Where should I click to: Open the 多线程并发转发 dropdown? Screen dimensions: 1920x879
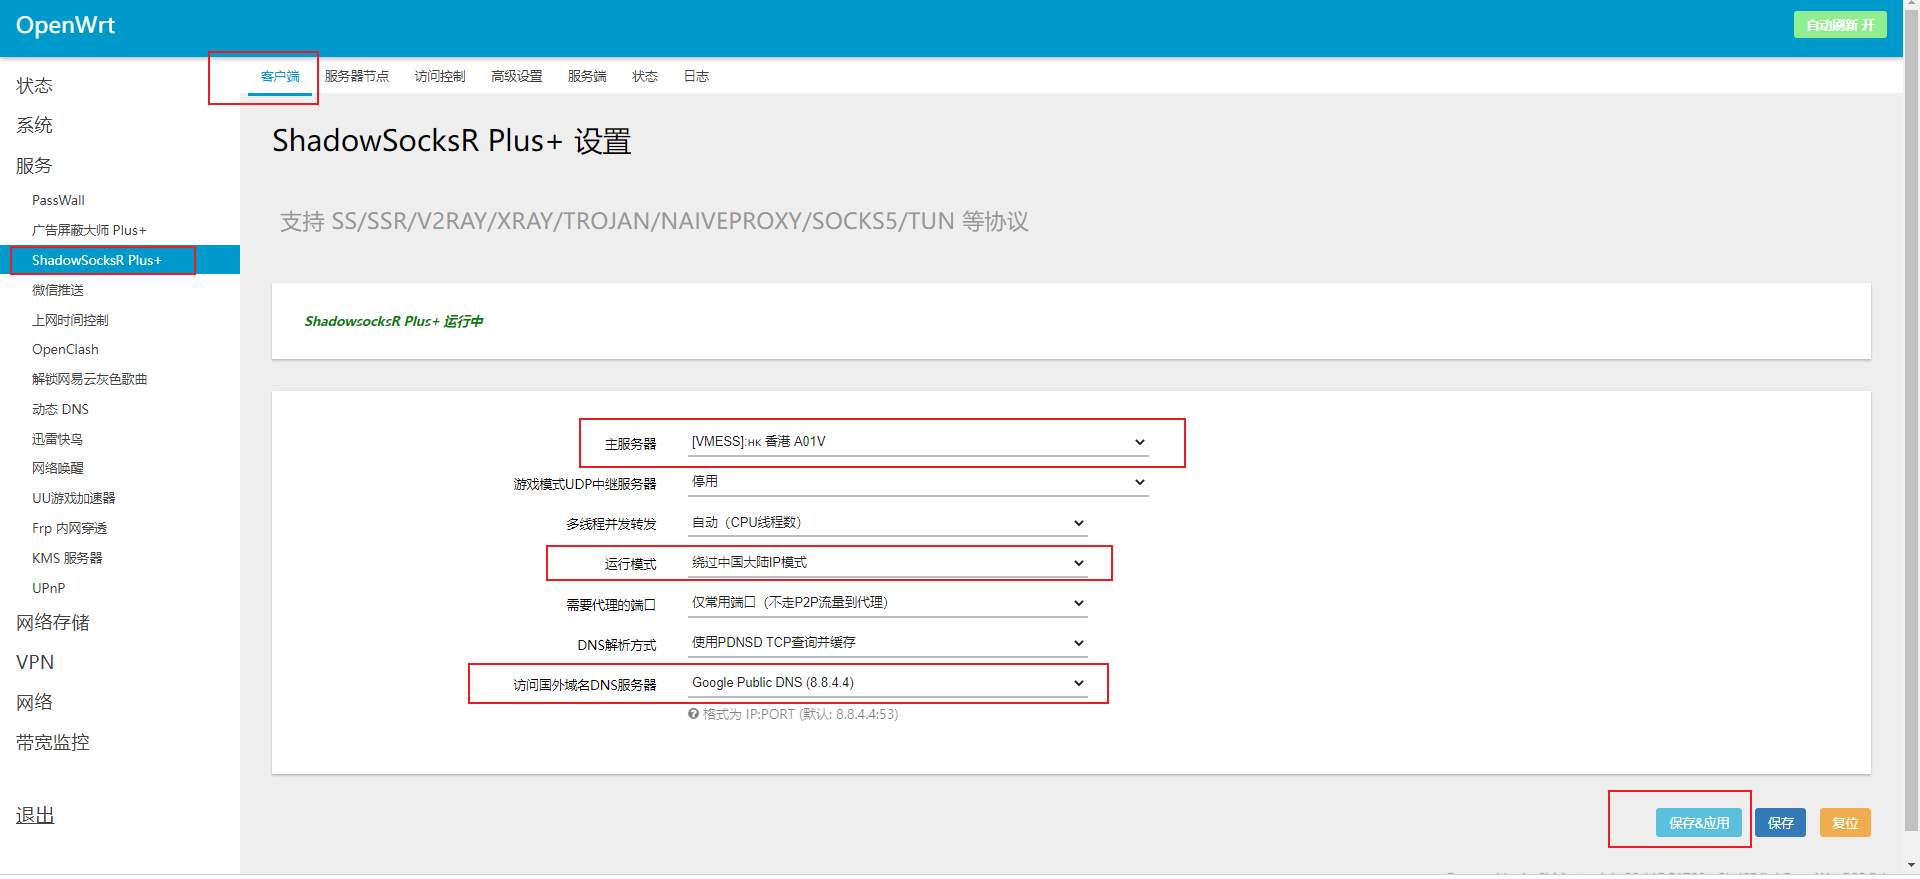(888, 523)
